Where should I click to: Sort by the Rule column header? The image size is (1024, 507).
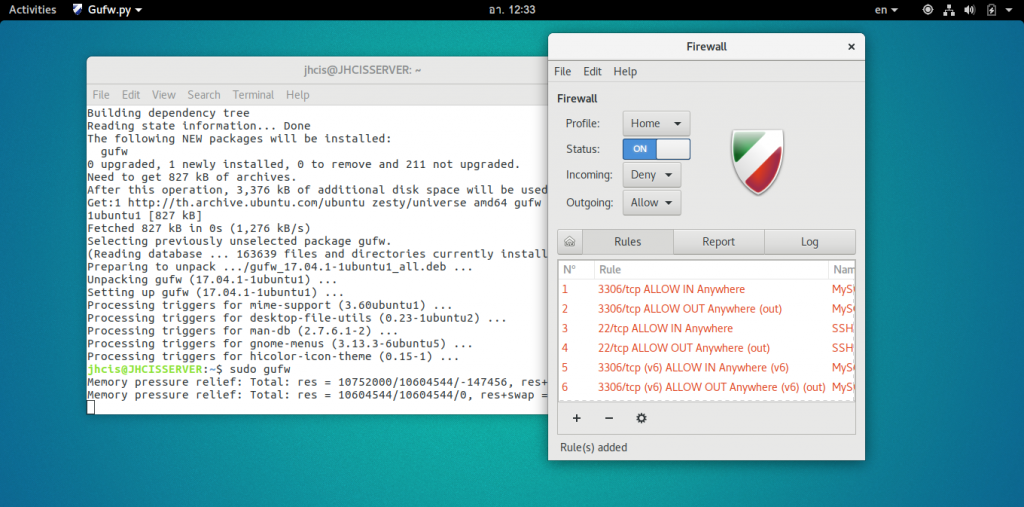pyautogui.click(x=711, y=269)
